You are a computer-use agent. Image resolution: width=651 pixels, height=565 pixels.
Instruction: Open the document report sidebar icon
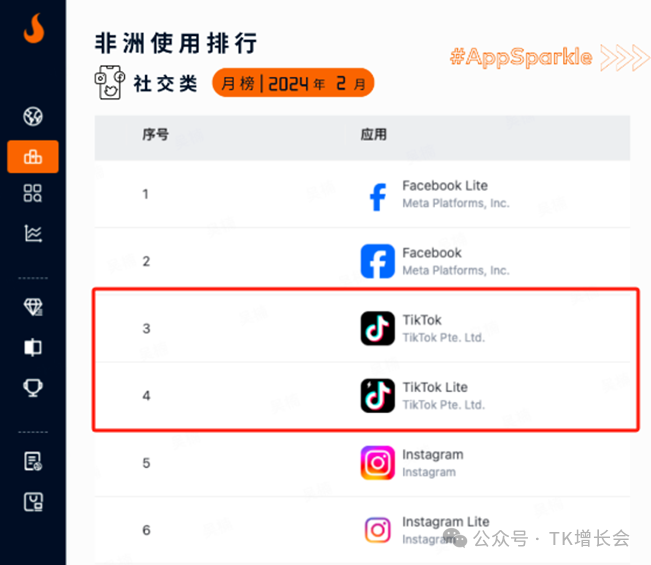click(x=33, y=461)
